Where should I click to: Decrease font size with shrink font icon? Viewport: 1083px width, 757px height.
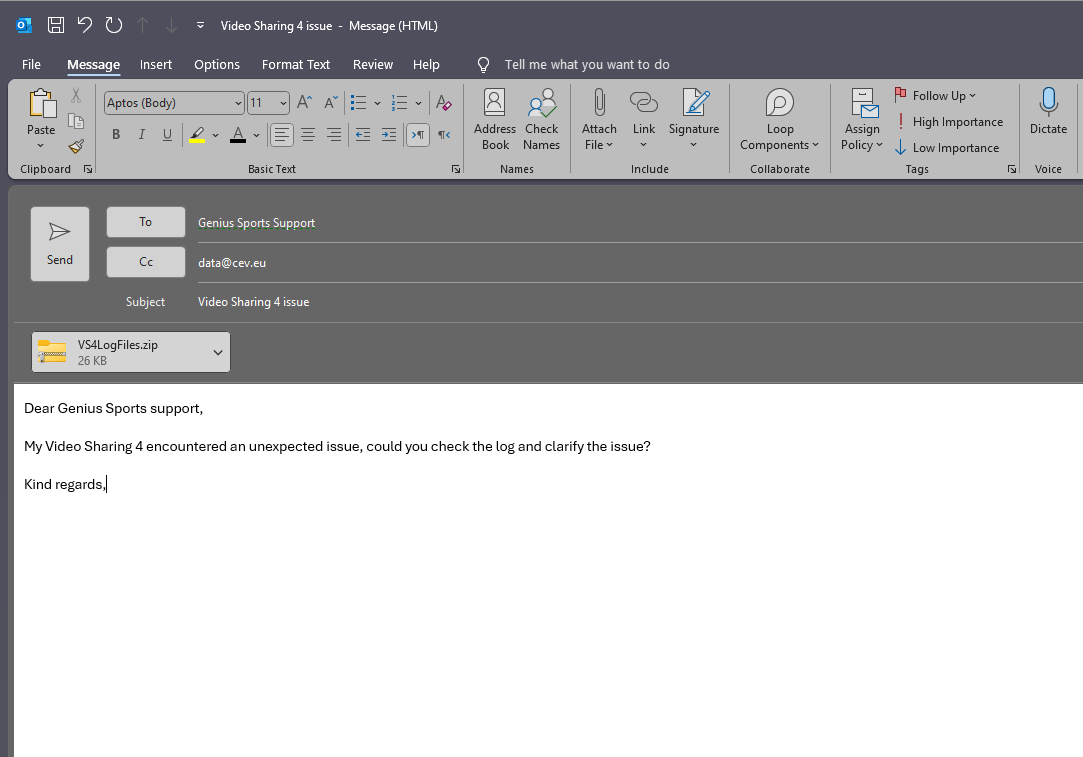tap(331, 103)
